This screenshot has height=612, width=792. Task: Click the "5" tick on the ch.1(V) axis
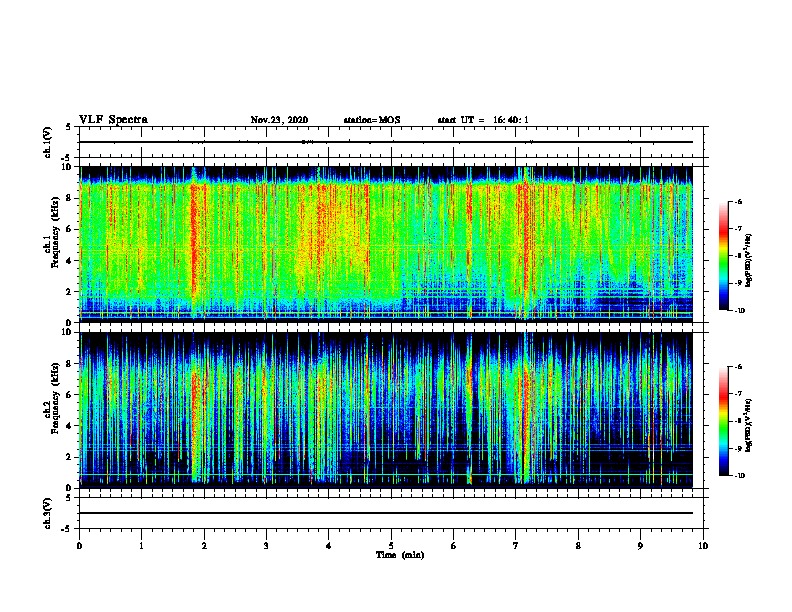point(69,127)
